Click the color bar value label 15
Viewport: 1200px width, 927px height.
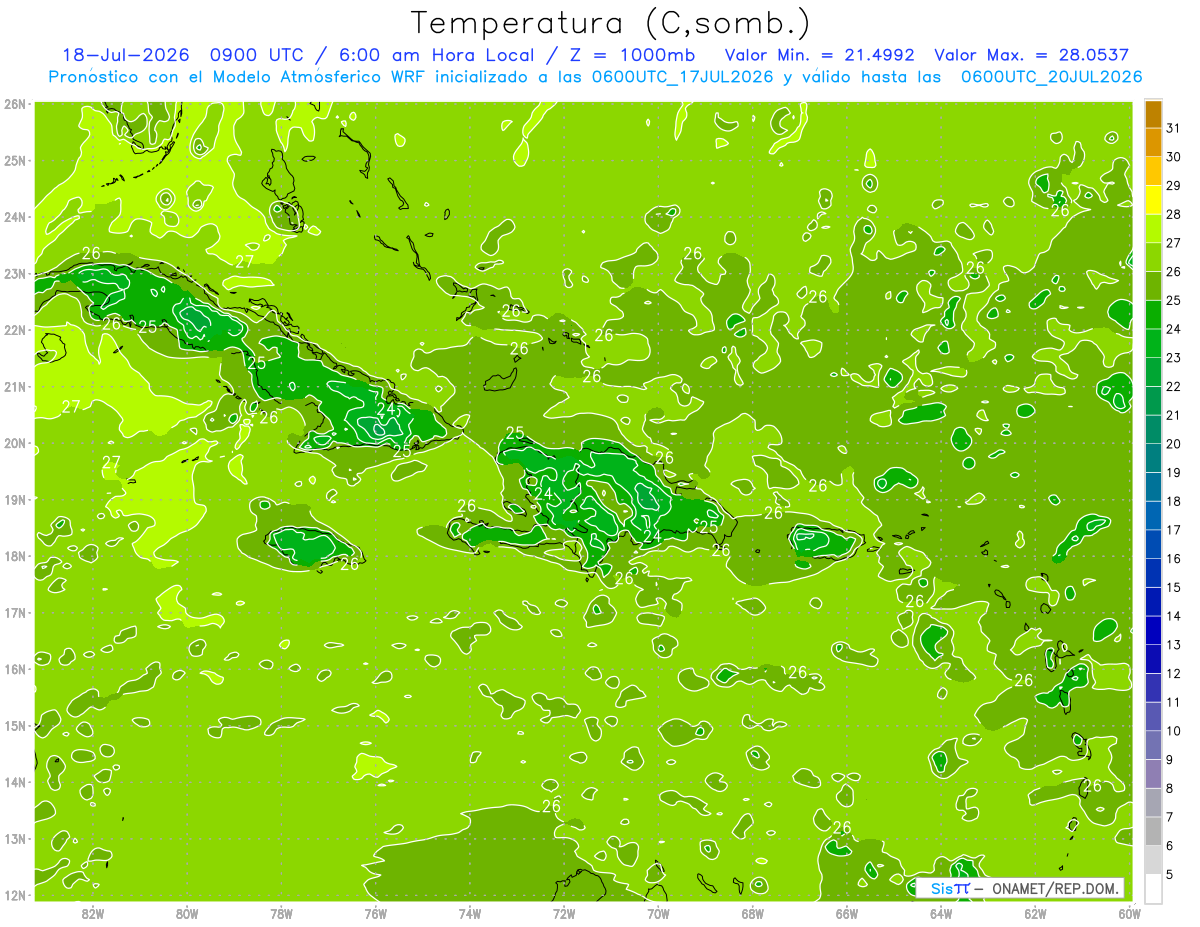click(x=1173, y=587)
